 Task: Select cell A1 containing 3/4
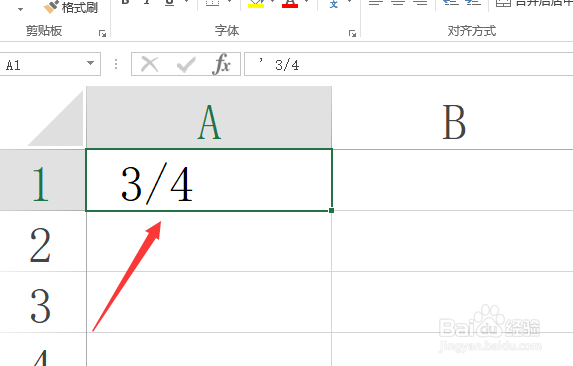pyautogui.click(x=209, y=180)
